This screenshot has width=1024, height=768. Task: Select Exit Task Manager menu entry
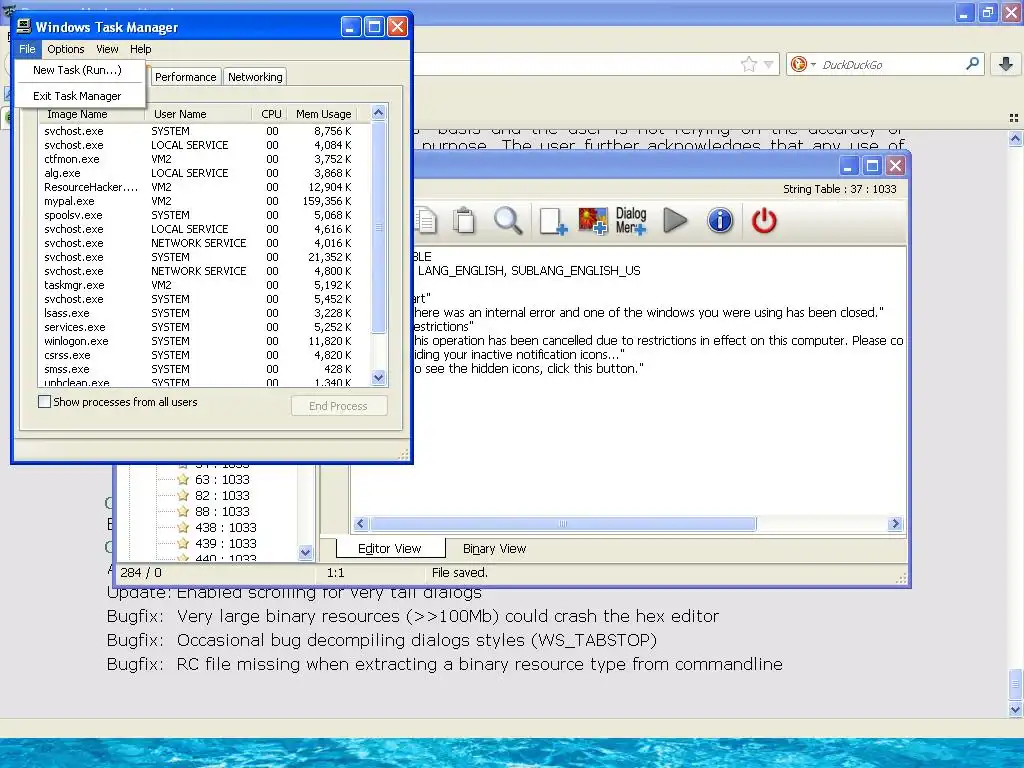pos(77,96)
